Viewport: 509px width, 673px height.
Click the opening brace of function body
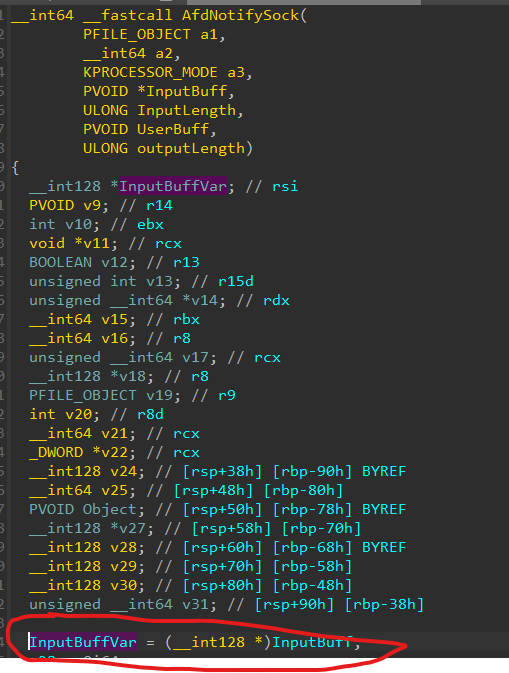click(x=15, y=167)
